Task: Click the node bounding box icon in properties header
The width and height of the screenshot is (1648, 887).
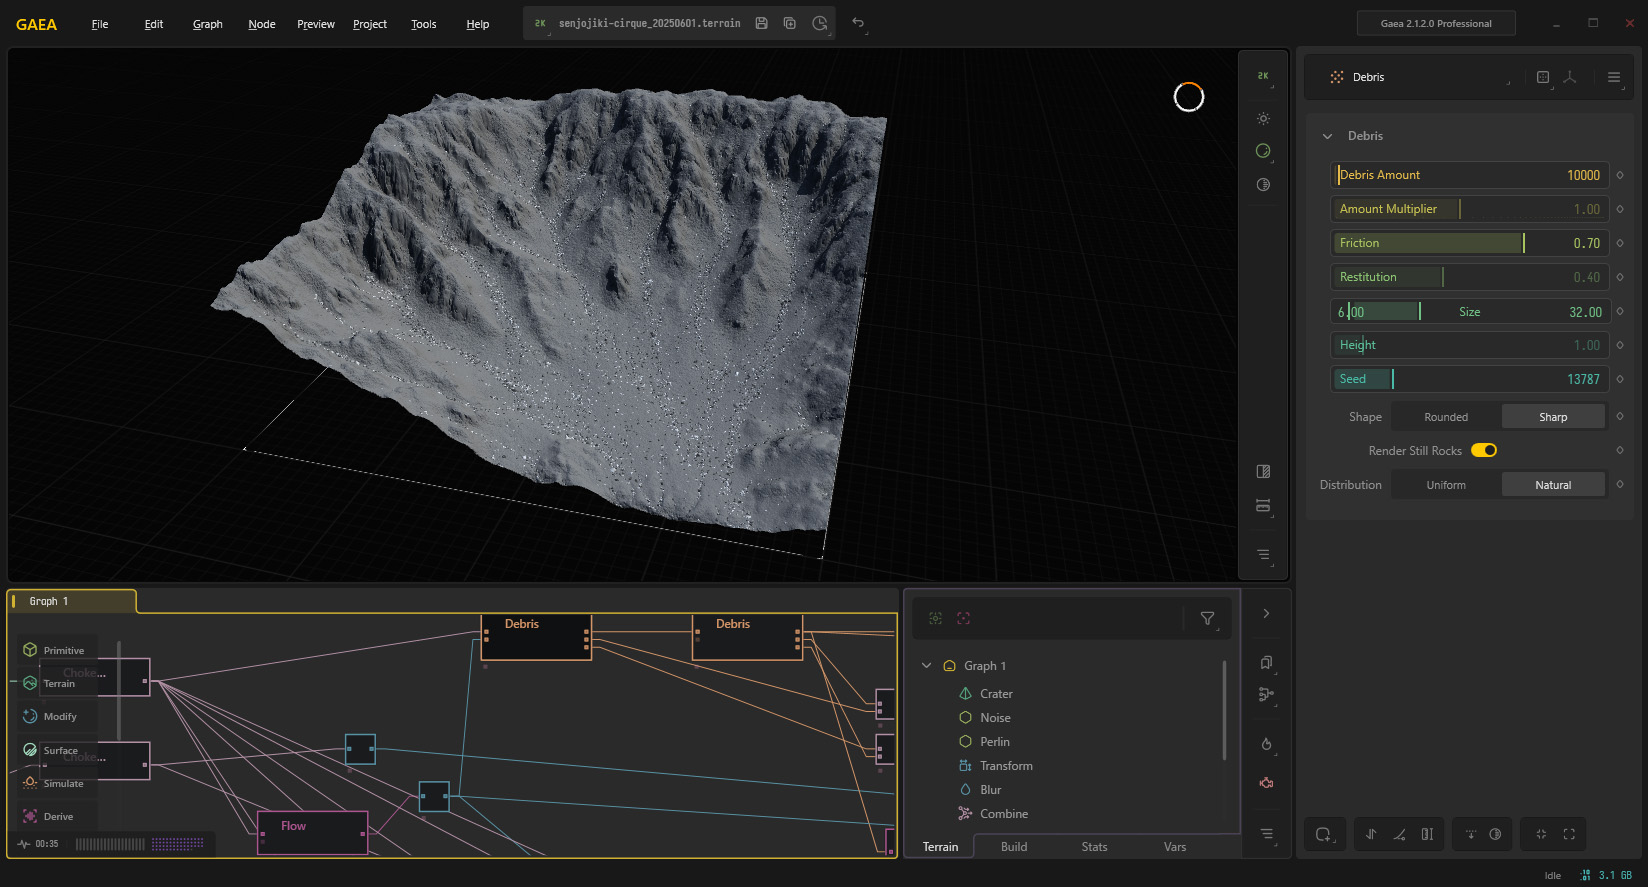Action: 1543,77
